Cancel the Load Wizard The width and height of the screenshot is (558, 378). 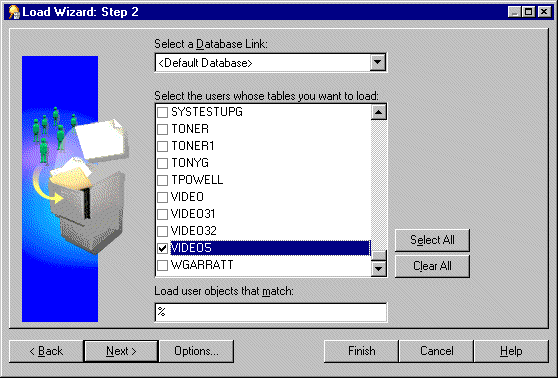point(437,351)
